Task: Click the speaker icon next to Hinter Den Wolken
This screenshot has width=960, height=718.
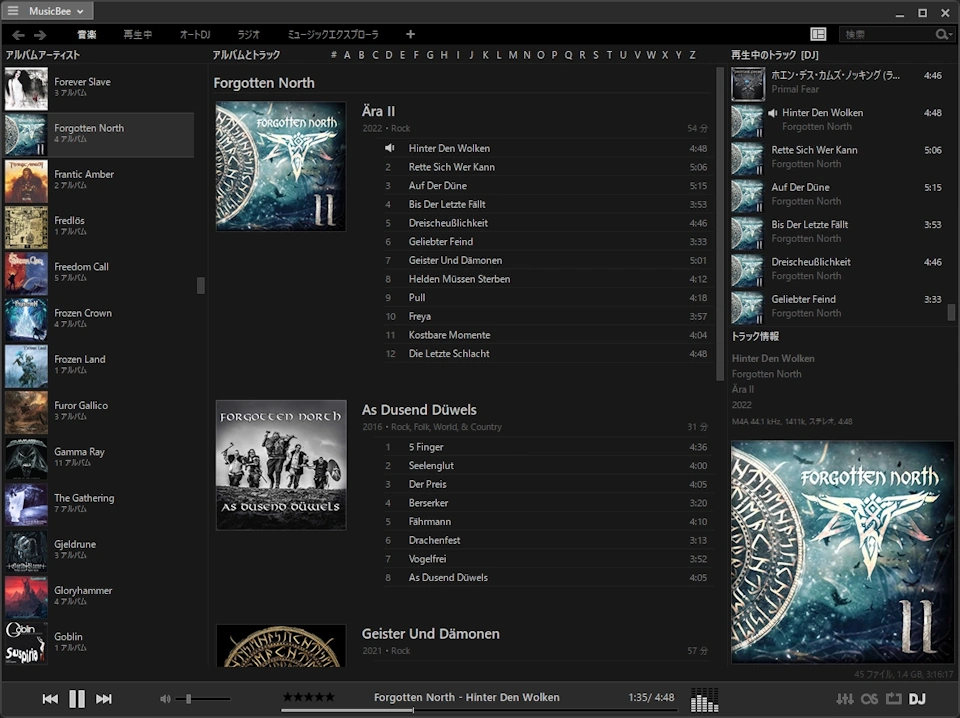Action: [x=389, y=147]
